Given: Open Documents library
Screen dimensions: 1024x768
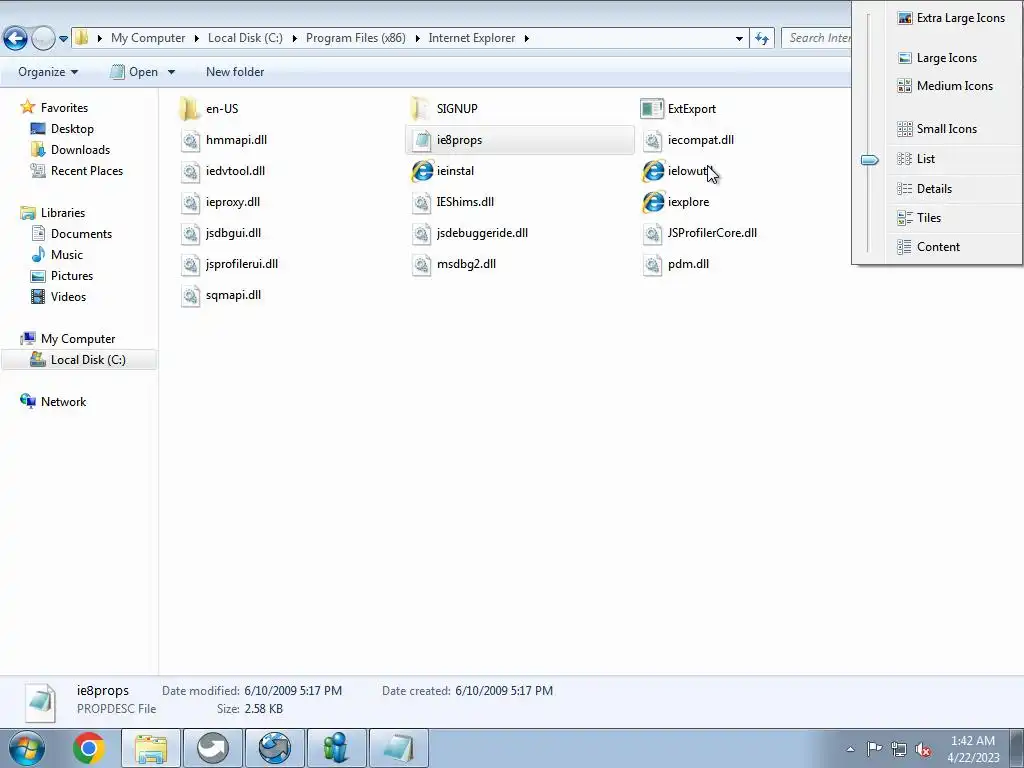Looking at the screenshot, I should coord(81,234).
